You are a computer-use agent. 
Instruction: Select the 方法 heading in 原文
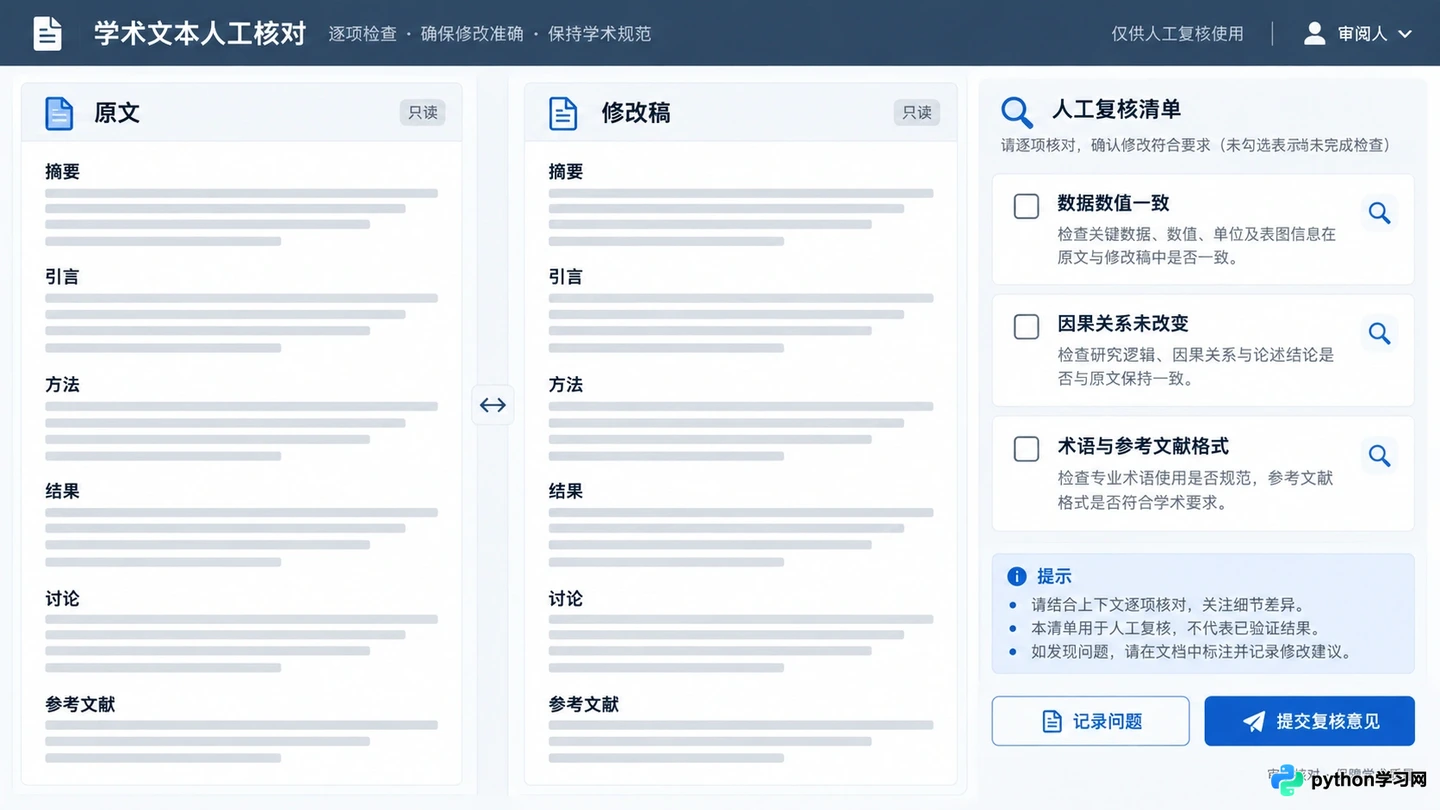(62, 385)
